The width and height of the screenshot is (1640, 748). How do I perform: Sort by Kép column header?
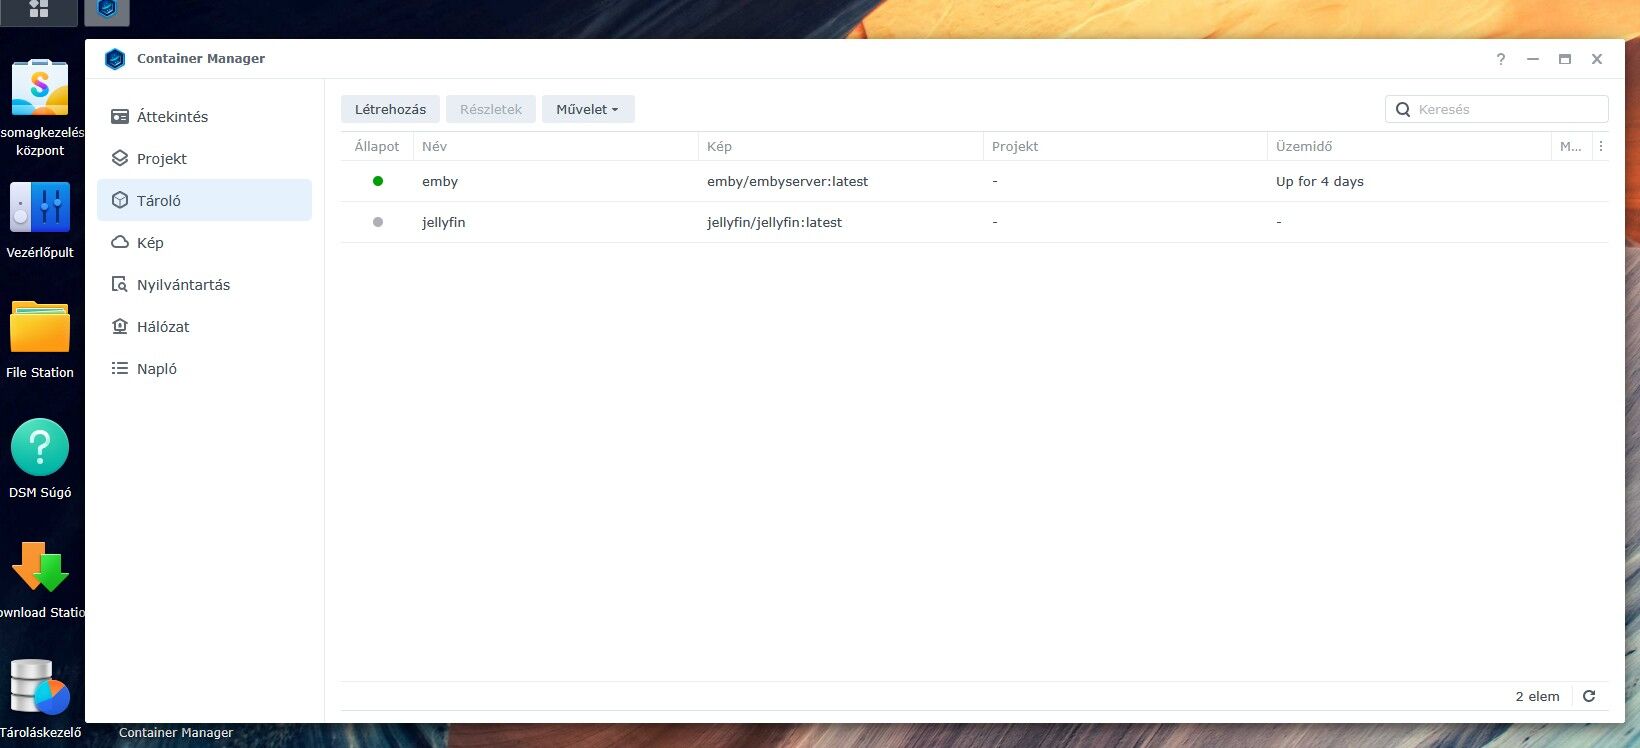click(x=841, y=146)
